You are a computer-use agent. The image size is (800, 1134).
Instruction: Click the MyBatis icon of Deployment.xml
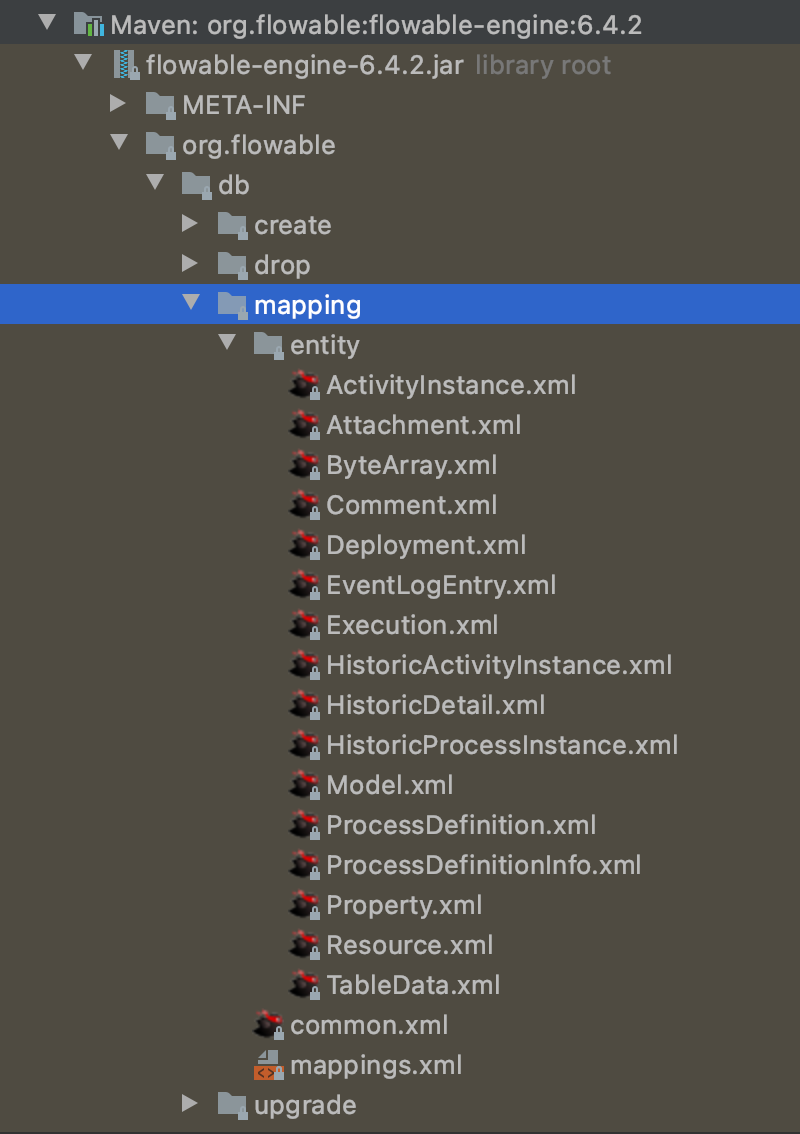pos(305,545)
